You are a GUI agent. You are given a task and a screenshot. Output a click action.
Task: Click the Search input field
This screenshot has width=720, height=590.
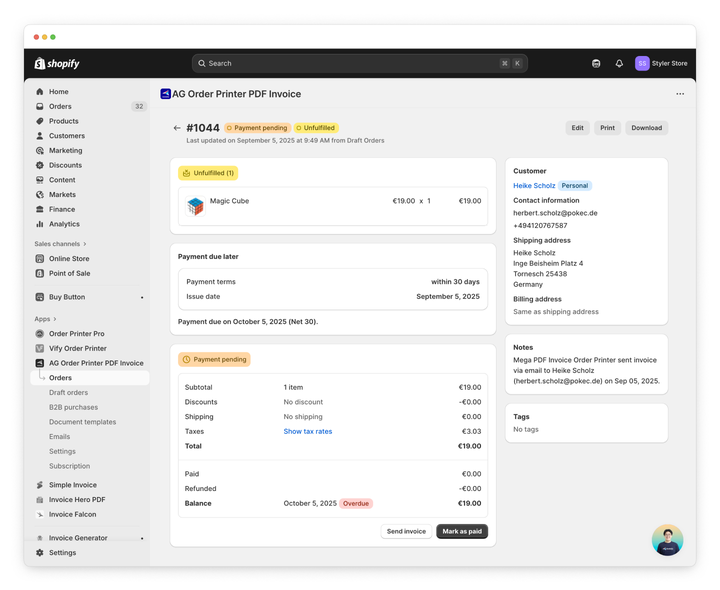pyautogui.click(x=350, y=63)
